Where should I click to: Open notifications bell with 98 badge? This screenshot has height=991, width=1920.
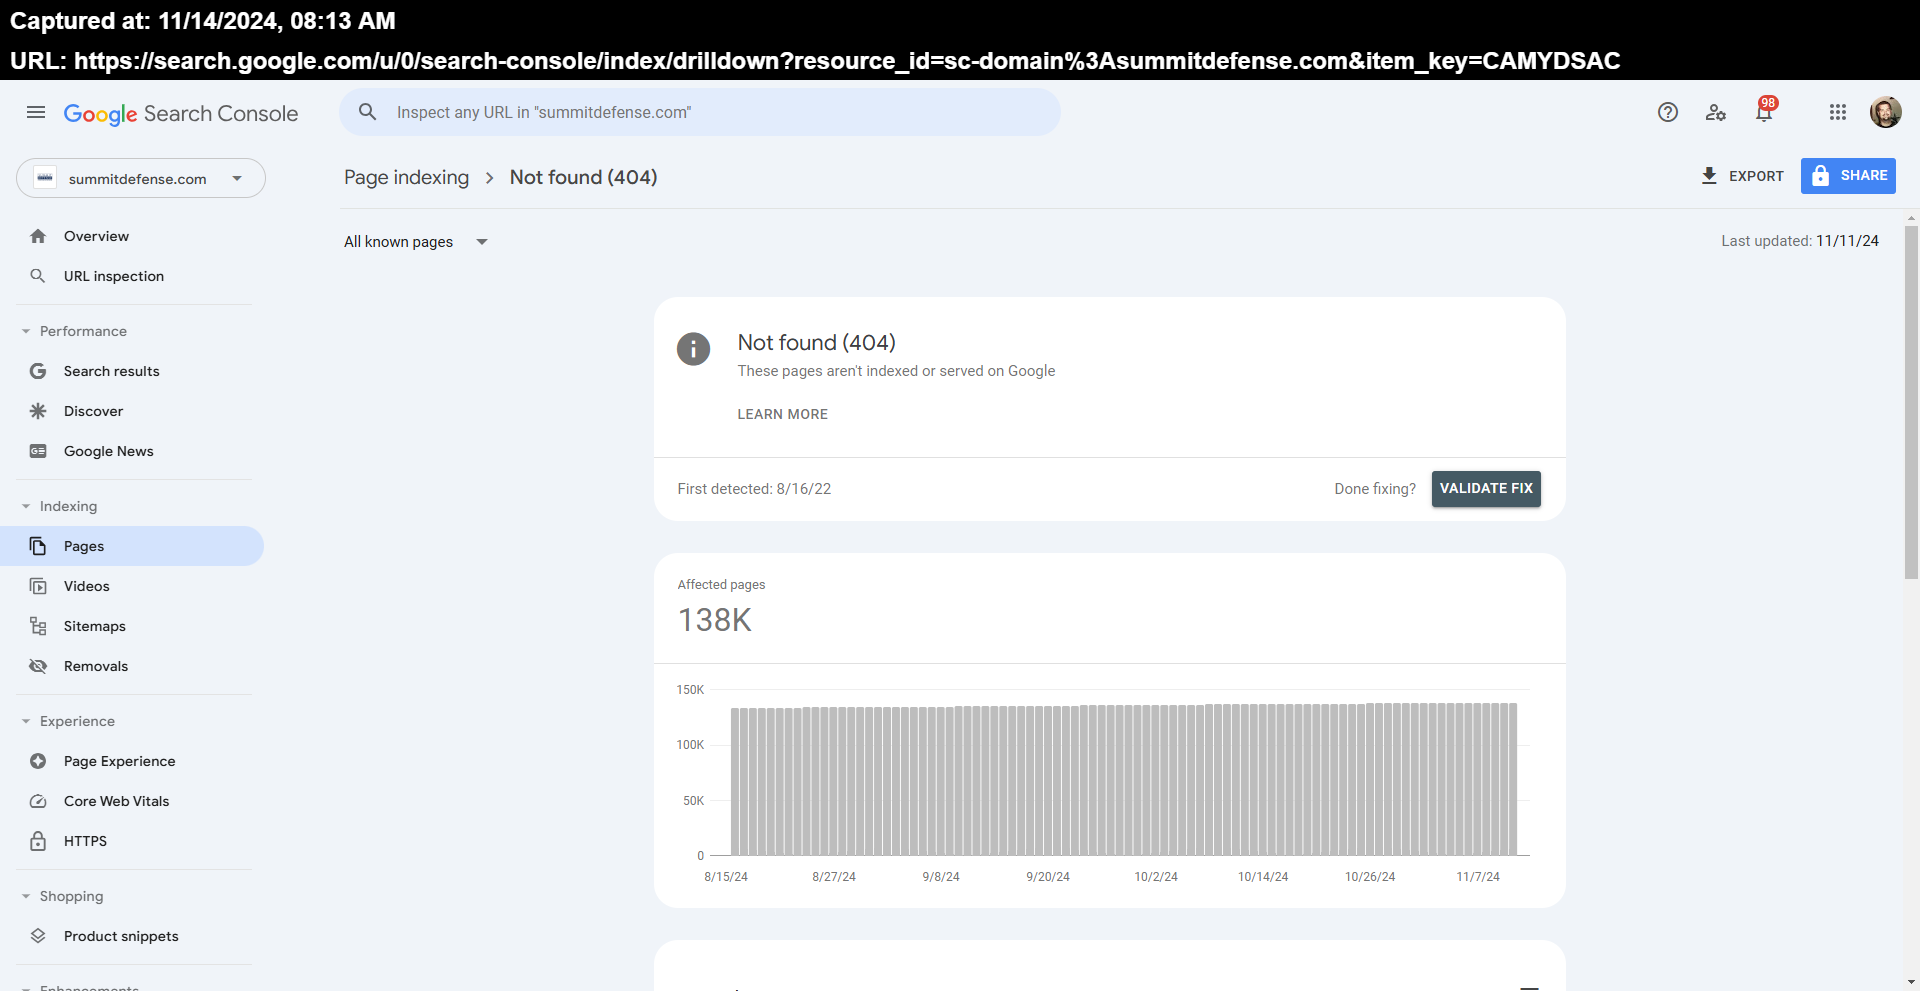coord(1765,110)
